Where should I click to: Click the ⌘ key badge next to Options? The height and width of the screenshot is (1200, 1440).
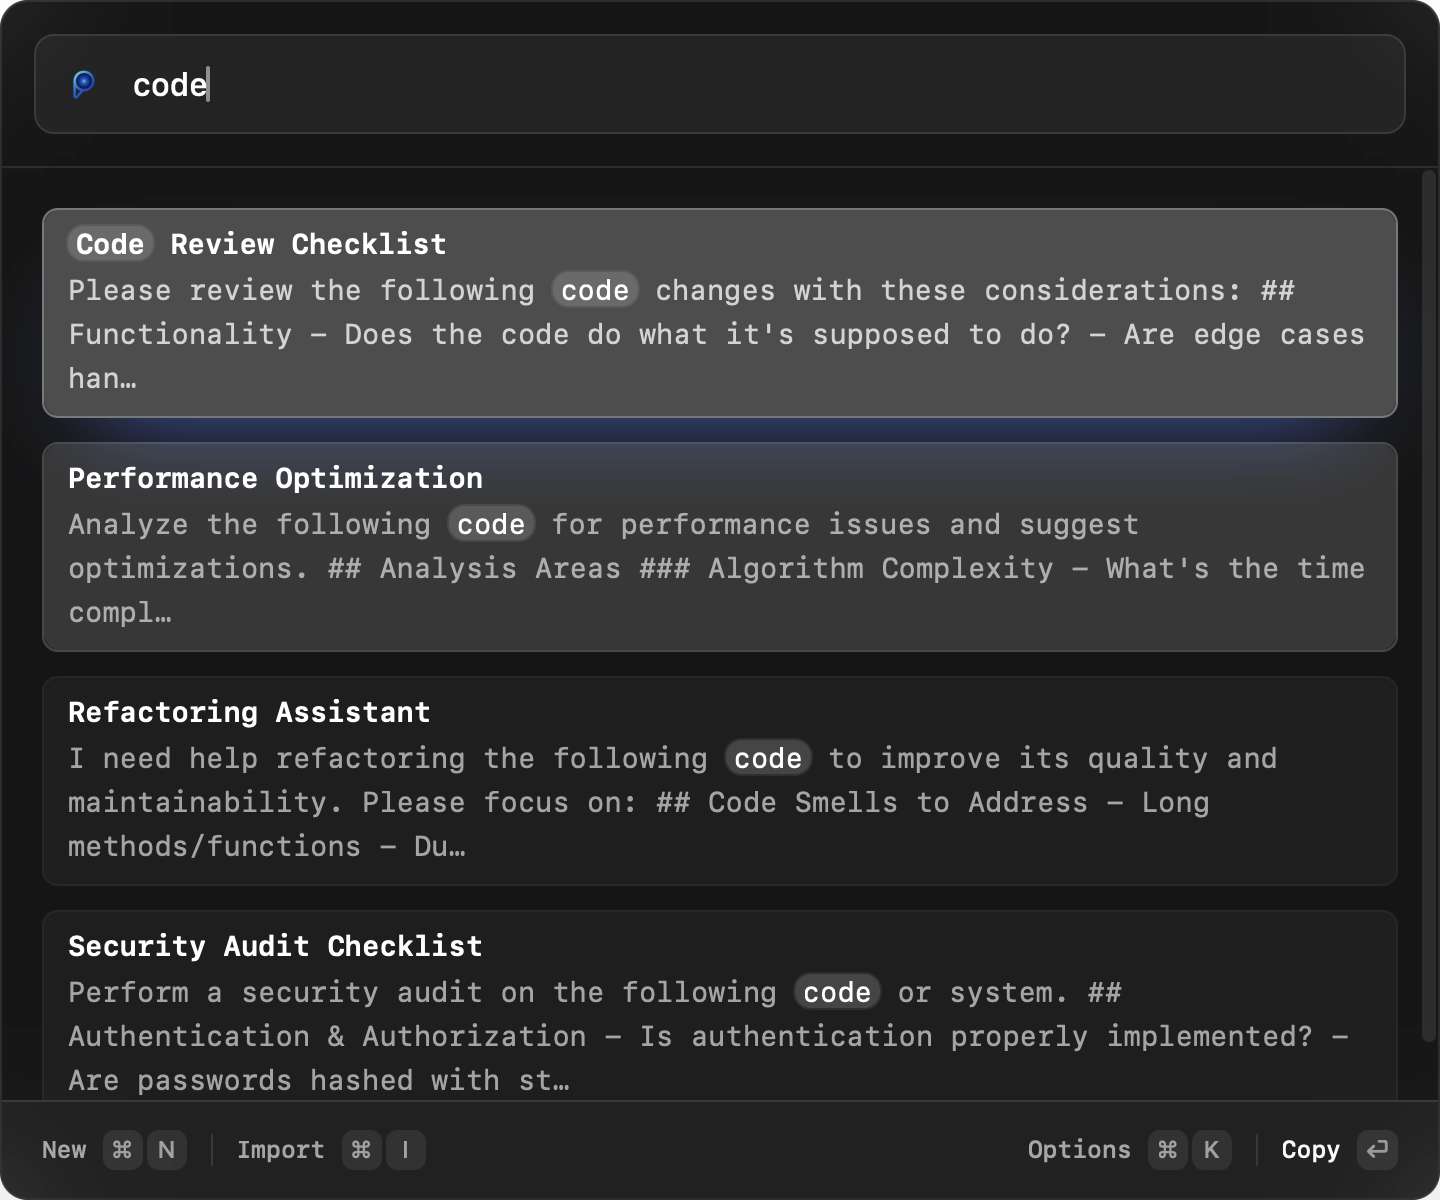(x=1167, y=1150)
